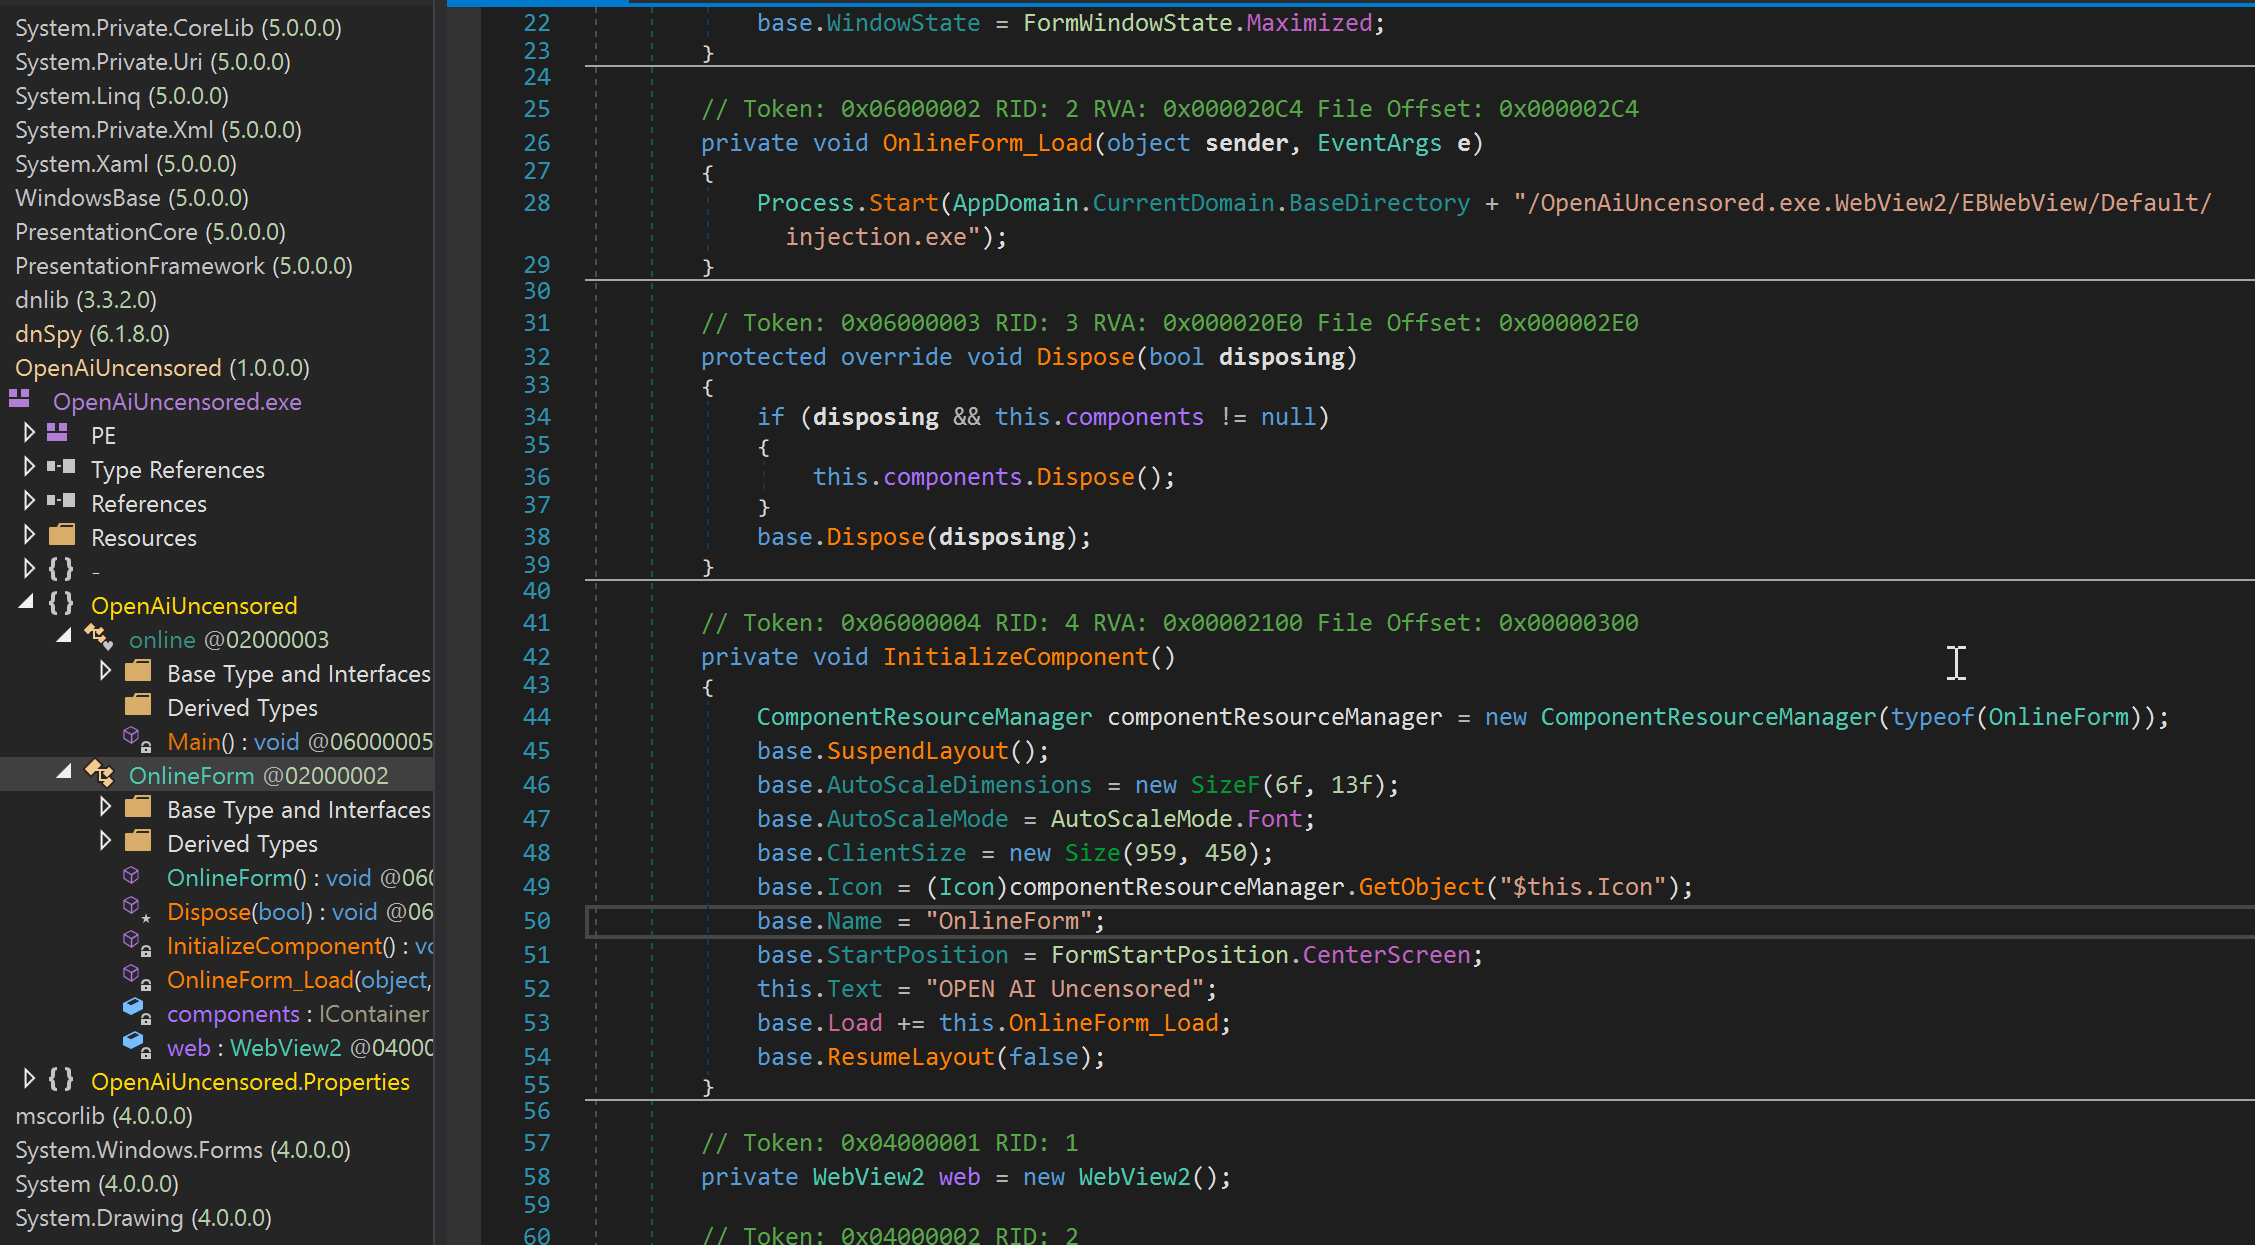Click ComponentResourceManager type on line 44
The width and height of the screenshot is (2255, 1245).
point(923,717)
